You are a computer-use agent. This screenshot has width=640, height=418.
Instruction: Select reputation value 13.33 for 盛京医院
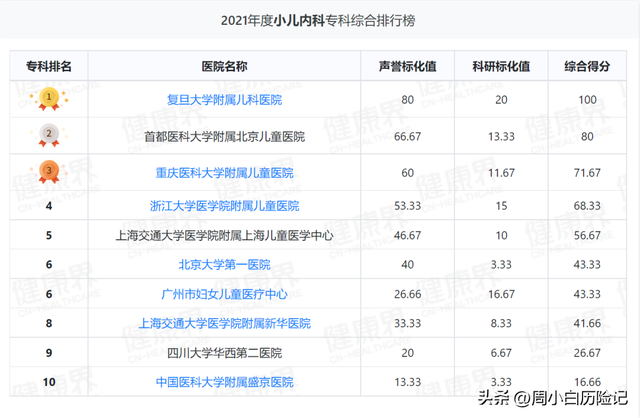[407, 382]
